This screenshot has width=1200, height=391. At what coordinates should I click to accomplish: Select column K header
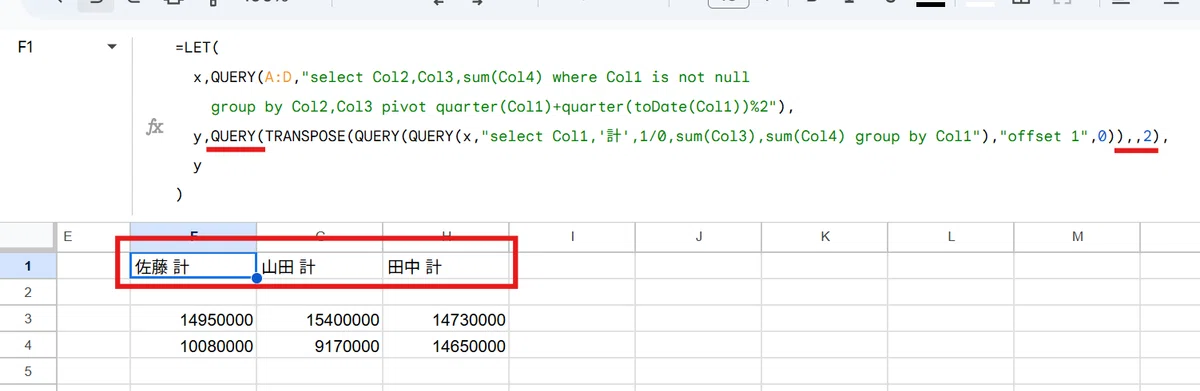(825, 236)
